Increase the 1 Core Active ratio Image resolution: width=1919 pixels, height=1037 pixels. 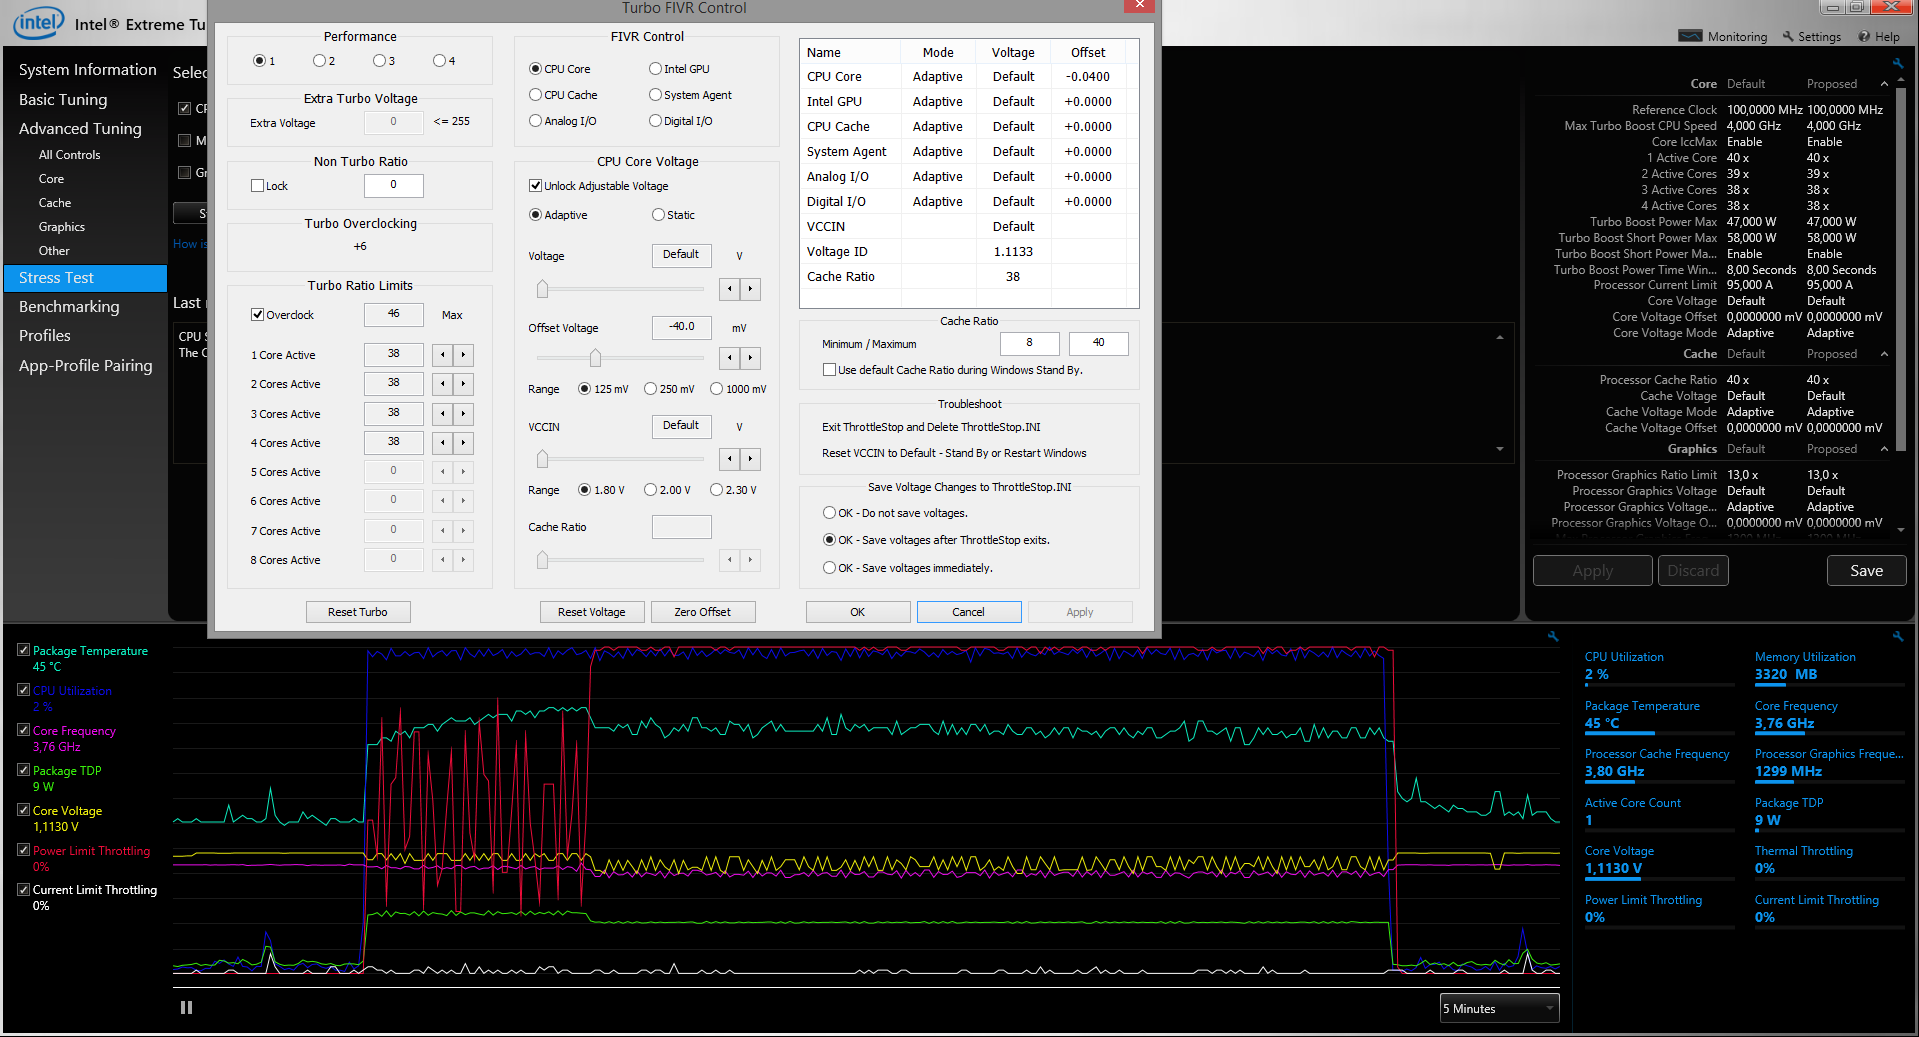click(463, 355)
